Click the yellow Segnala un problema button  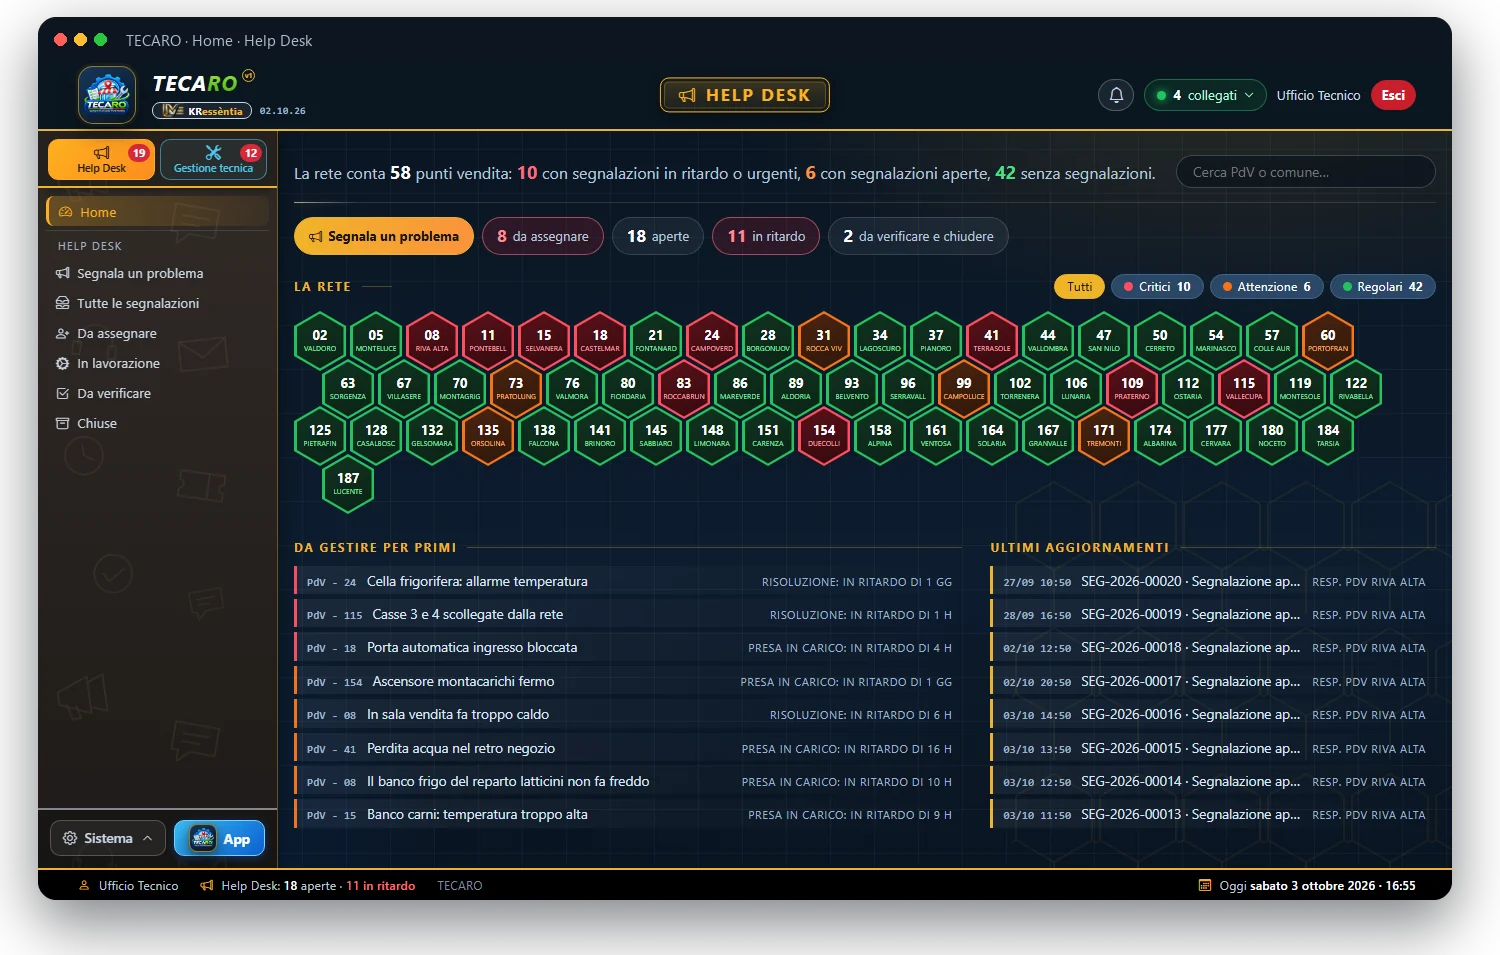(x=384, y=236)
